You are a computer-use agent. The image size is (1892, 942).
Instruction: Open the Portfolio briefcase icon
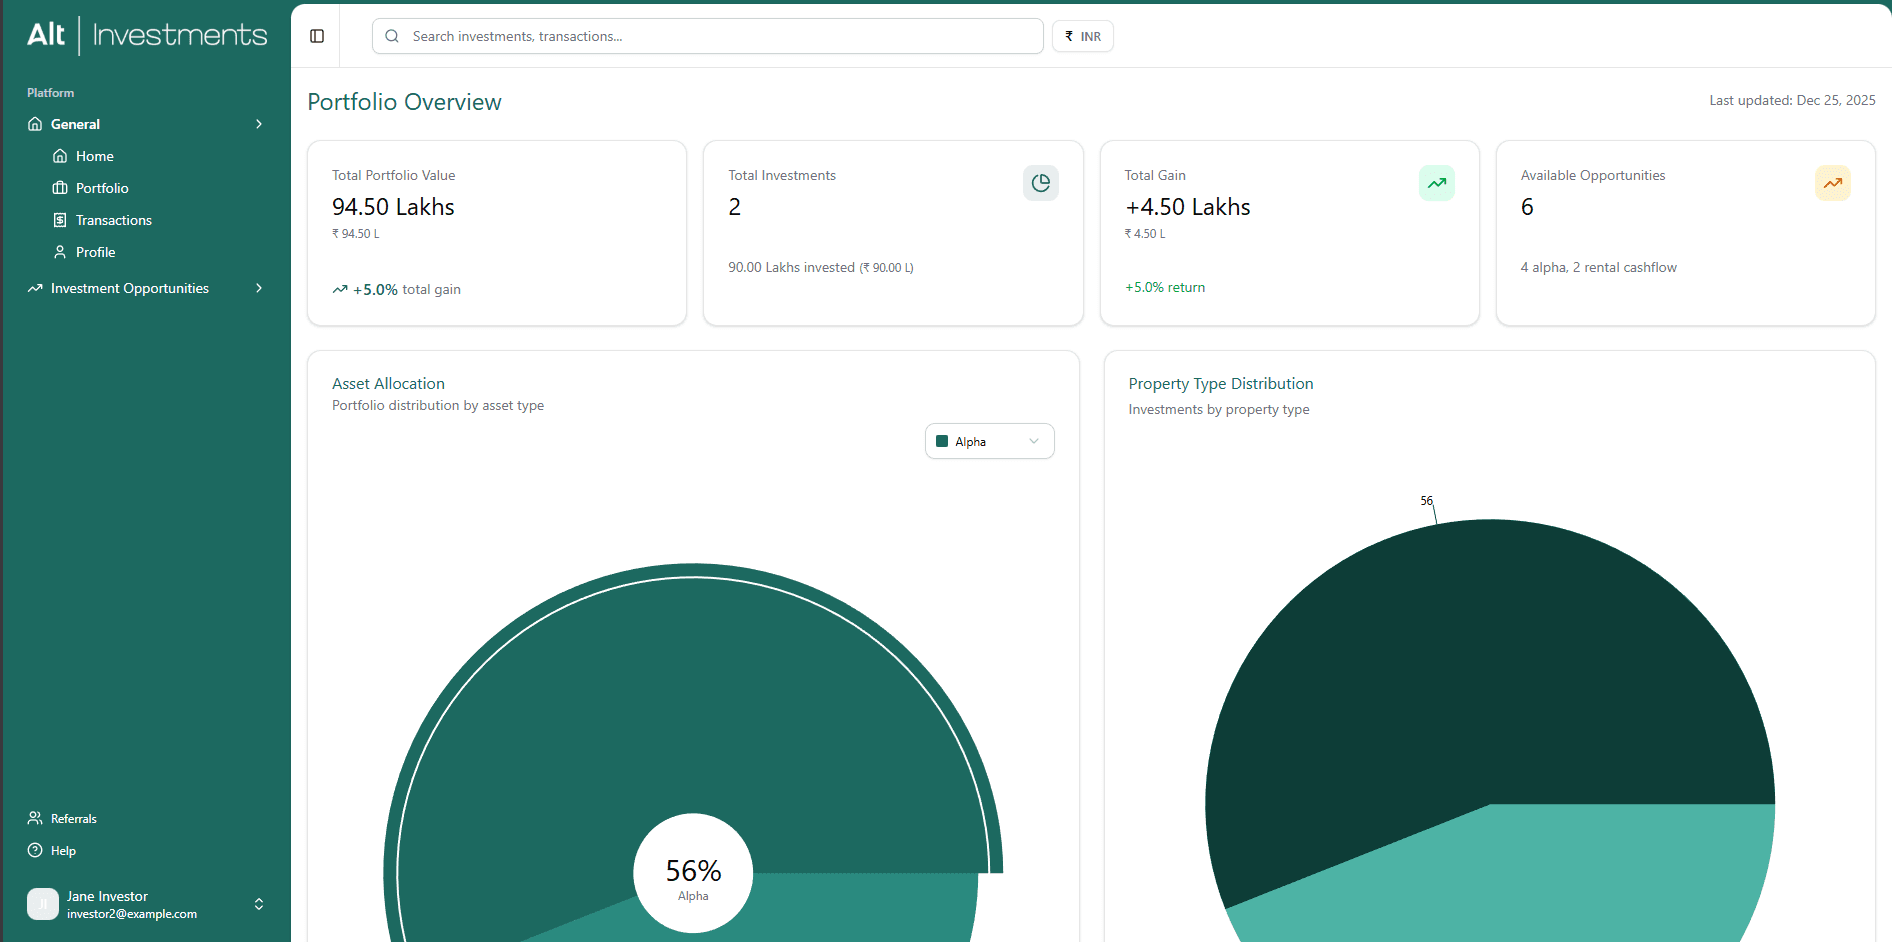point(60,188)
